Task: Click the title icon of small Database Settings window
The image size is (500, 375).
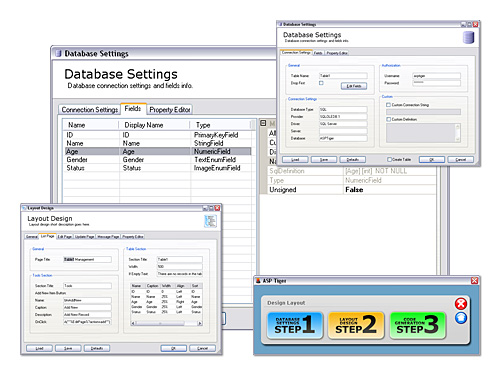Action: (280, 24)
